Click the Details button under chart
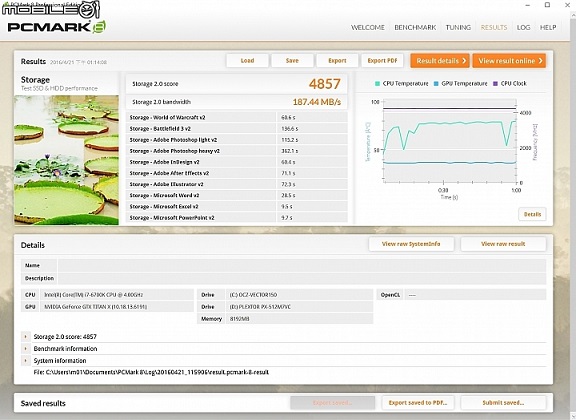Image resolution: width=576 pixels, height=420 pixels. [532, 214]
